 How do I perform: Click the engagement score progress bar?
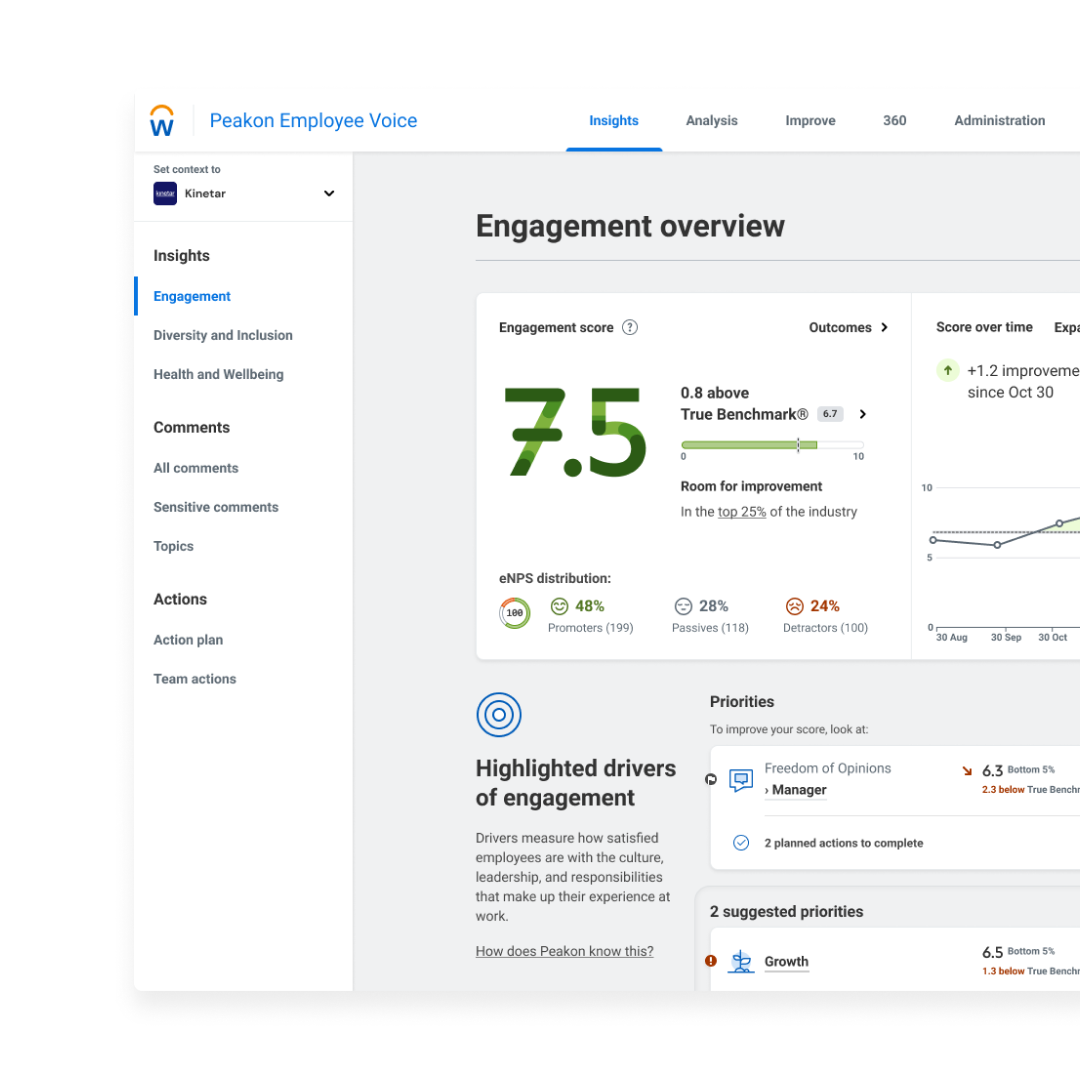(x=772, y=446)
